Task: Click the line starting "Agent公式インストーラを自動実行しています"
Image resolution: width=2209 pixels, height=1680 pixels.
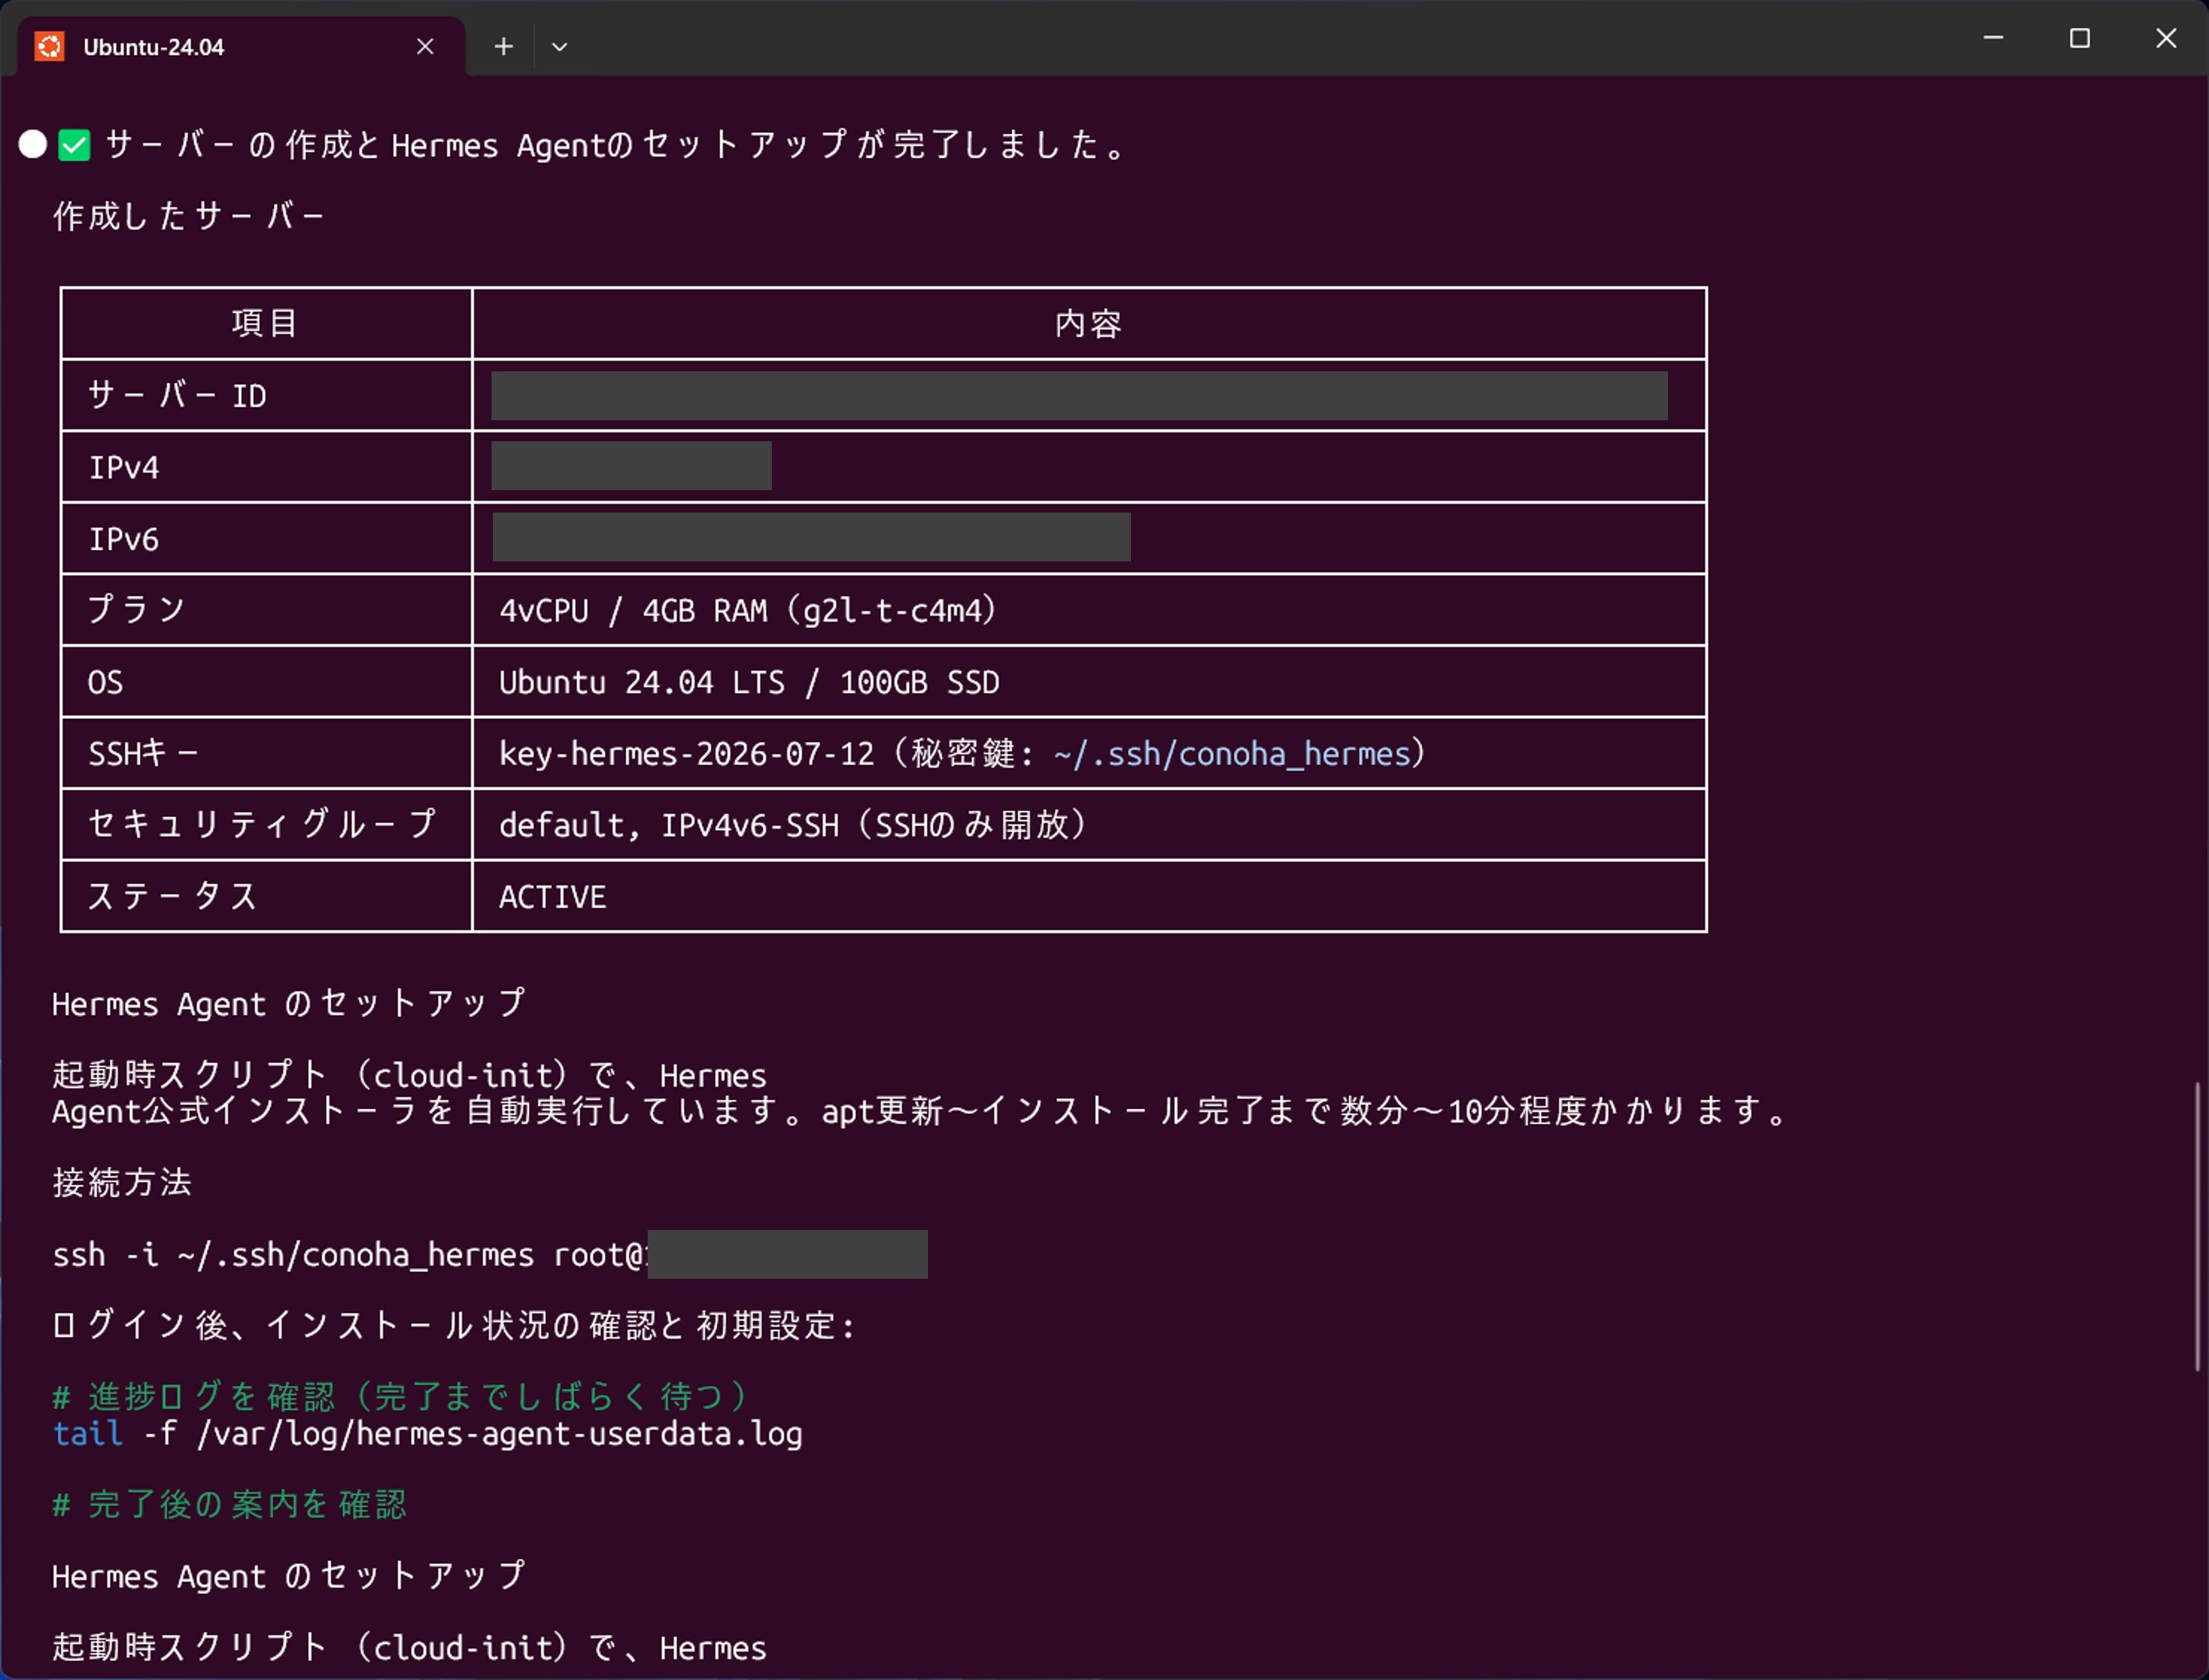Action: (x=921, y=1111)
